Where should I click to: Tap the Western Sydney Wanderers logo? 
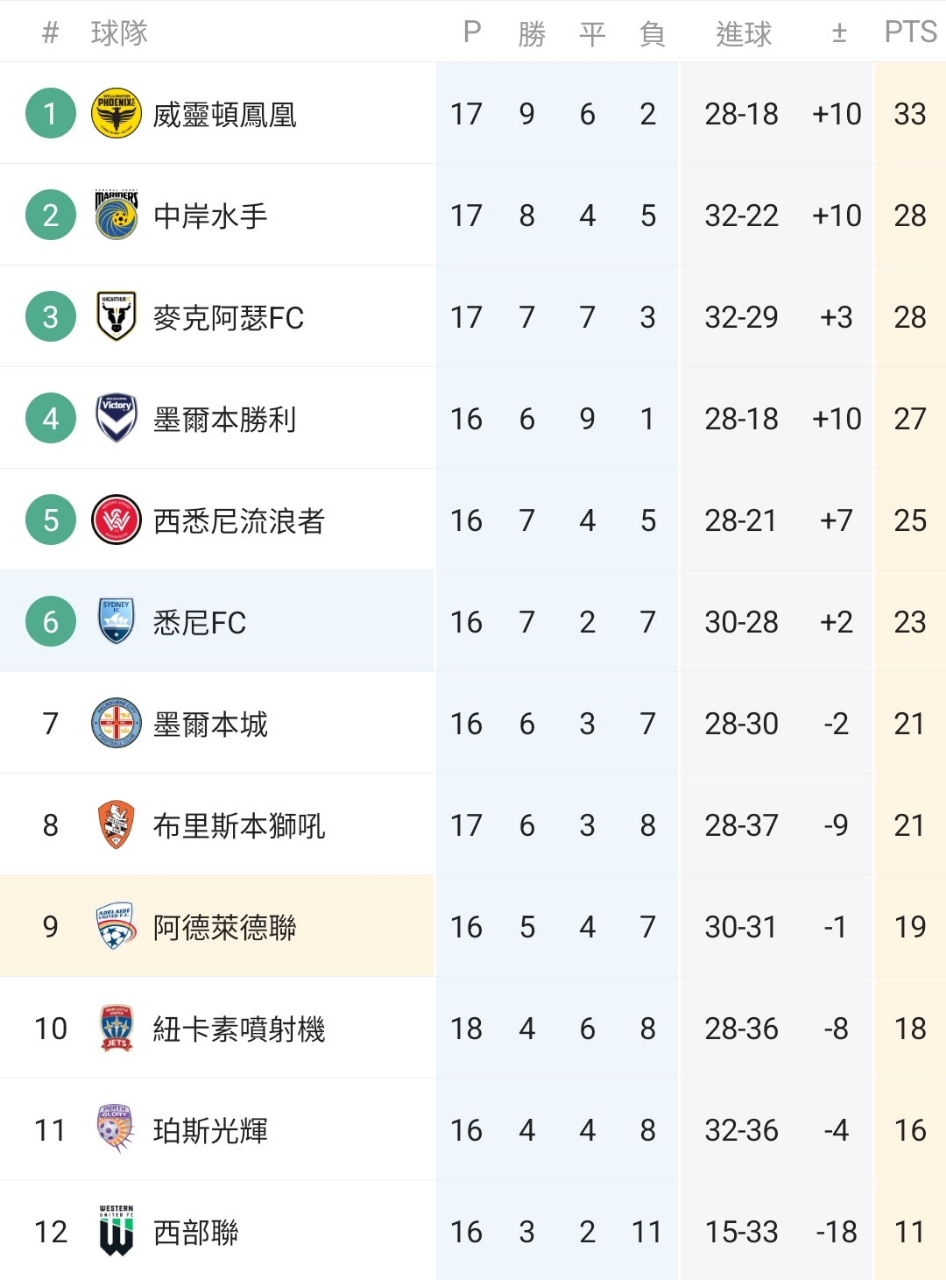116,520
